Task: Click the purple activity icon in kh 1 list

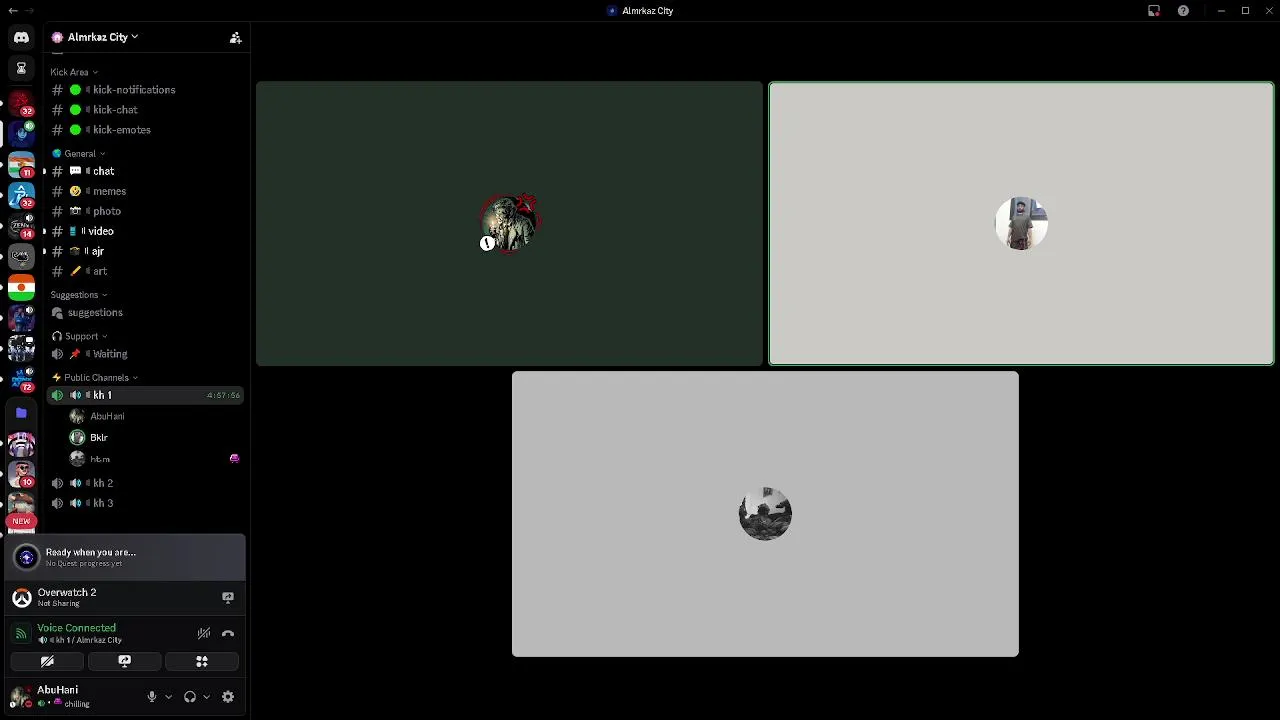Action: click(x=234, y=459)
